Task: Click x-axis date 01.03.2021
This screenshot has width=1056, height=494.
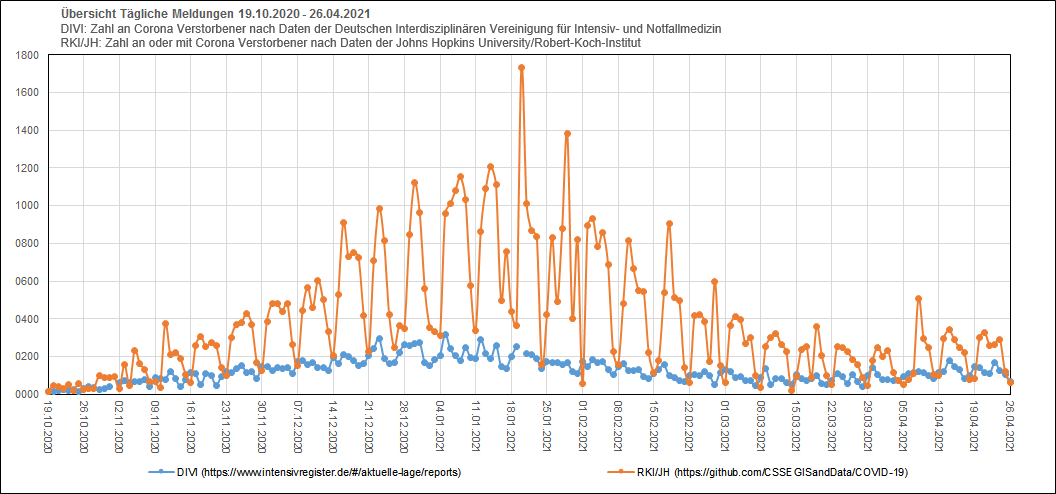Action: click(x=726, y=427)
